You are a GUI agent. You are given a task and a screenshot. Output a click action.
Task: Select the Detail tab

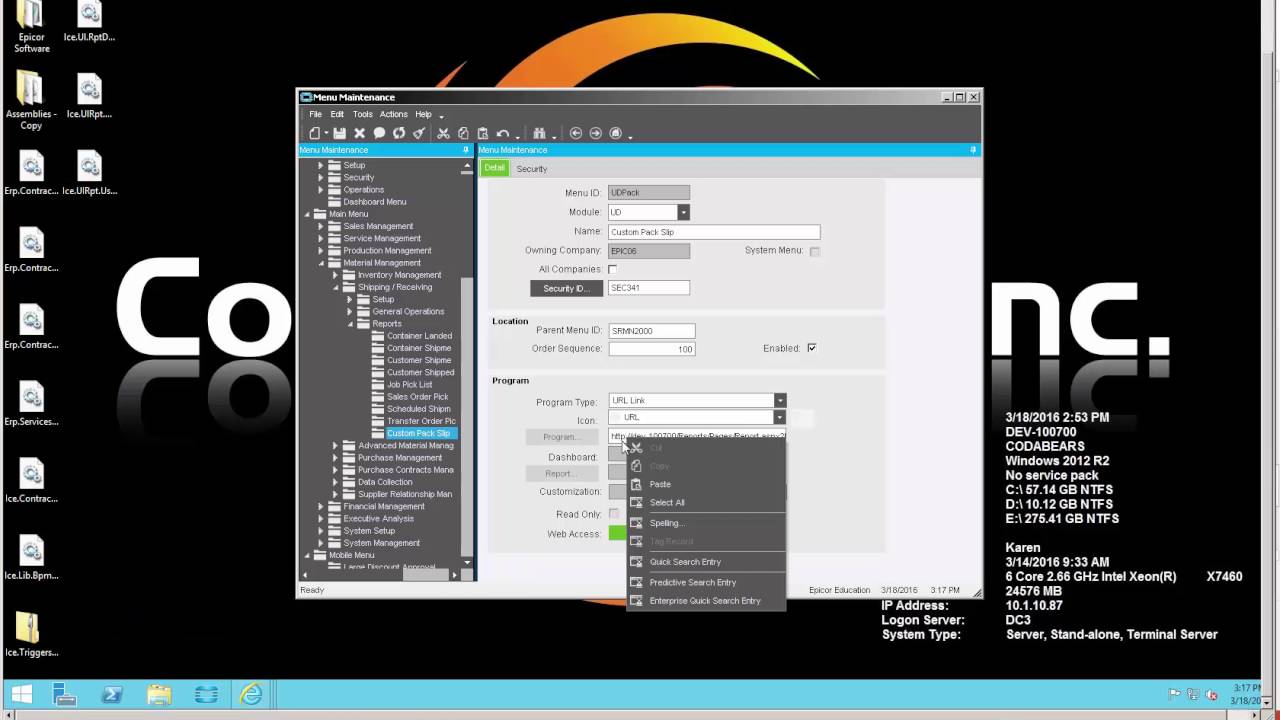[x=495, y=168]
